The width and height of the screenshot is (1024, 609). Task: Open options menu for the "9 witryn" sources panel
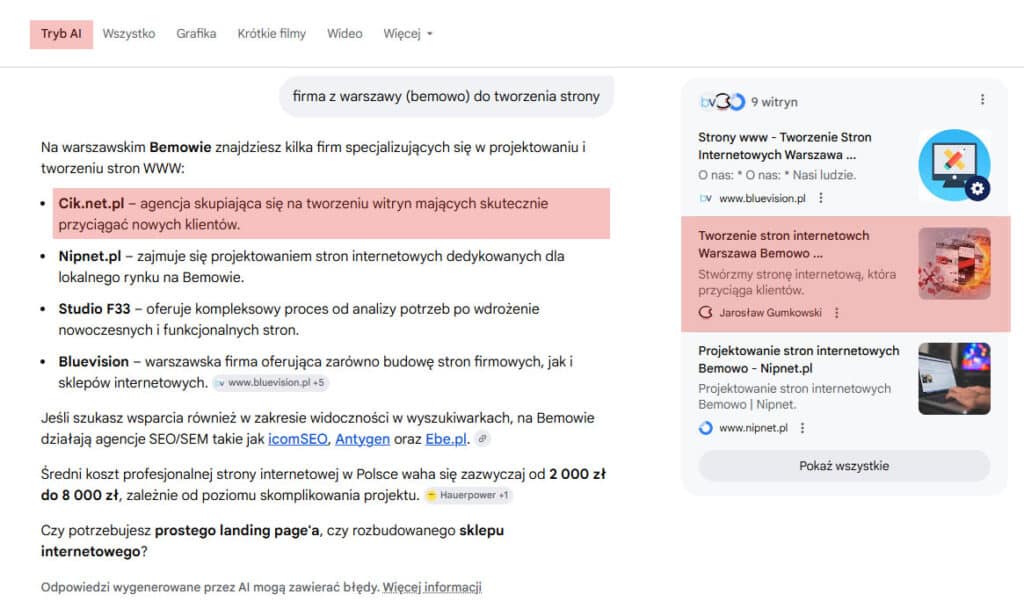pos(982,97)
